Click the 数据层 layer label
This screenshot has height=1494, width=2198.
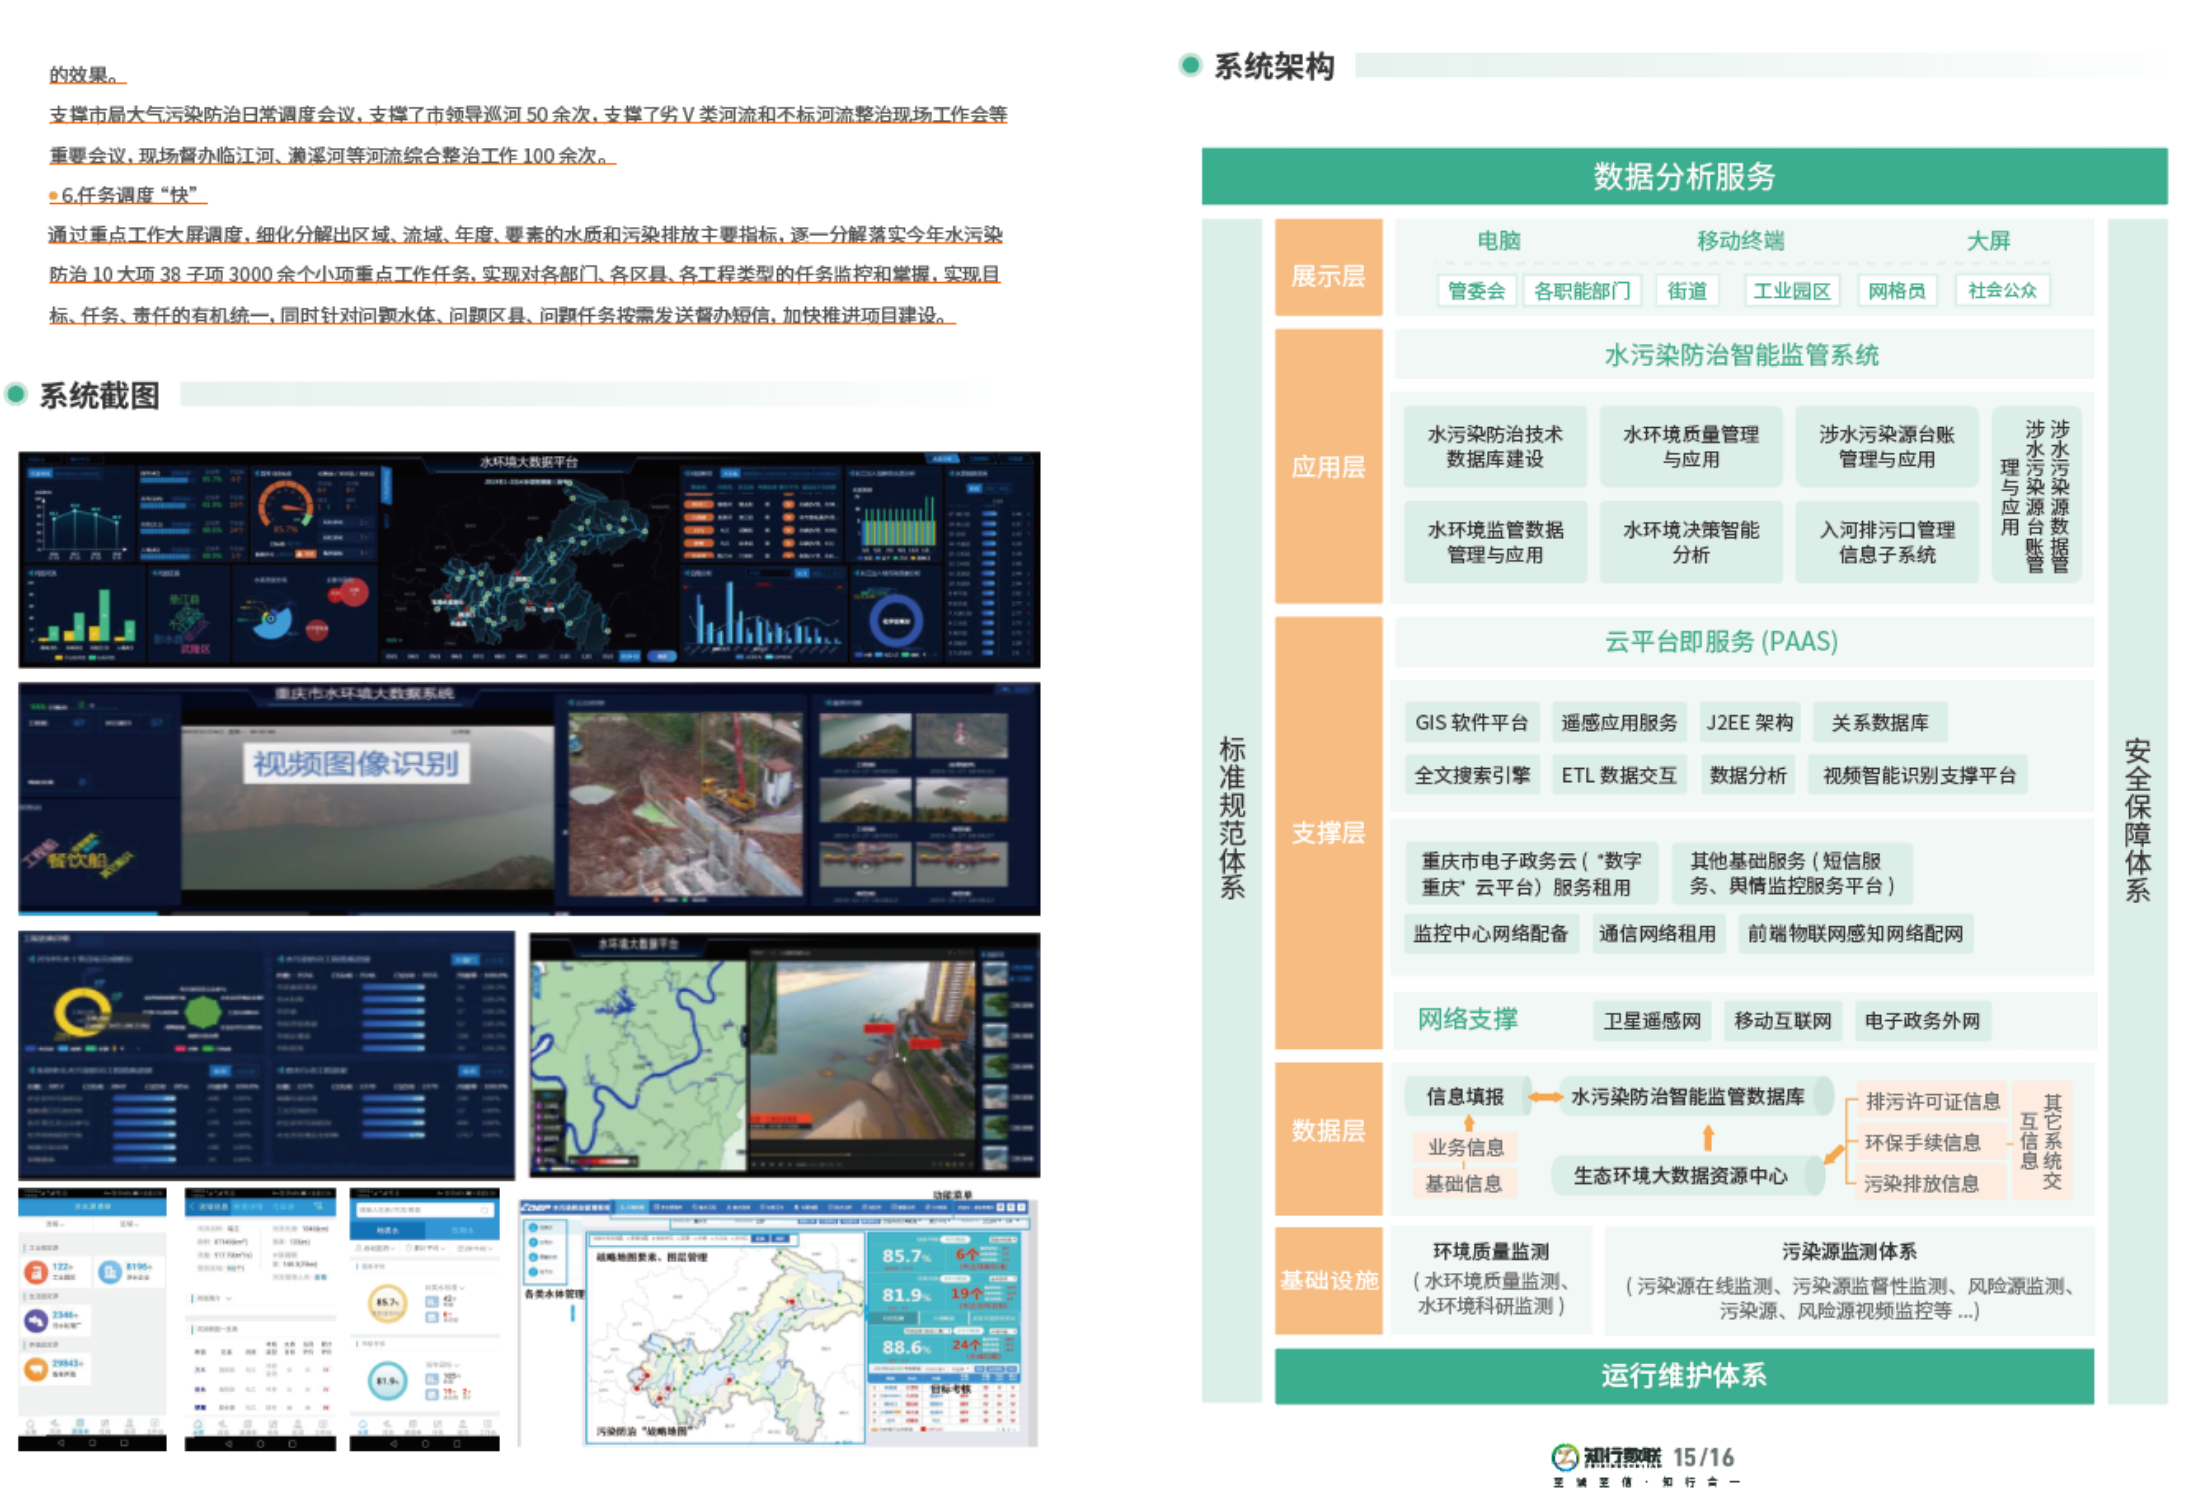(1328, 1130)
